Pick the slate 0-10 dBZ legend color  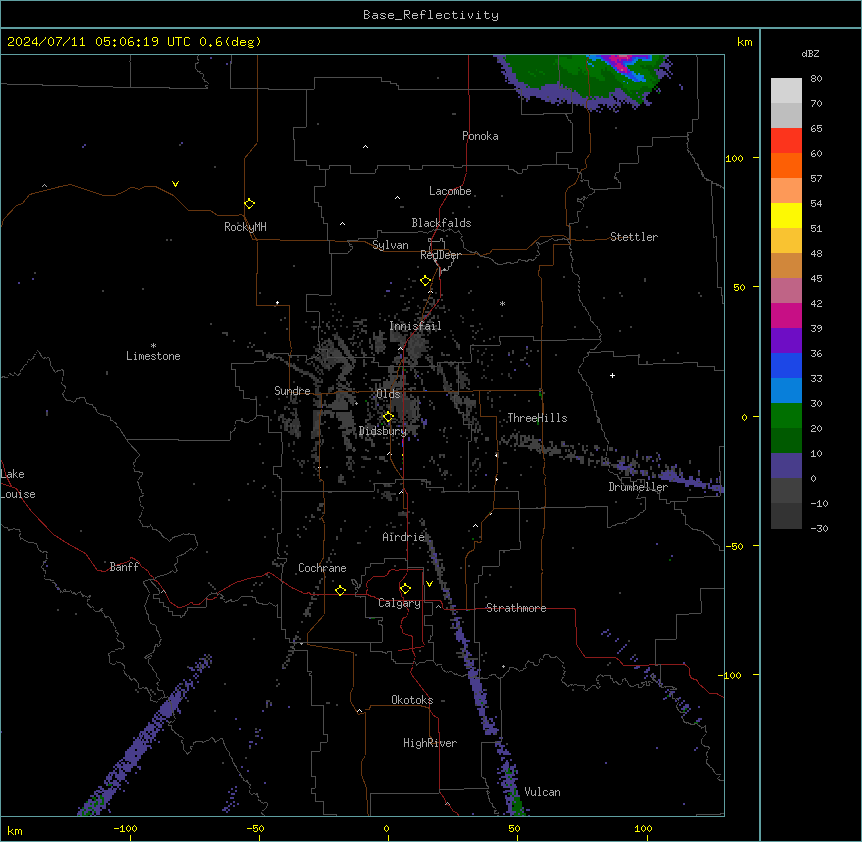pos(786,466)
